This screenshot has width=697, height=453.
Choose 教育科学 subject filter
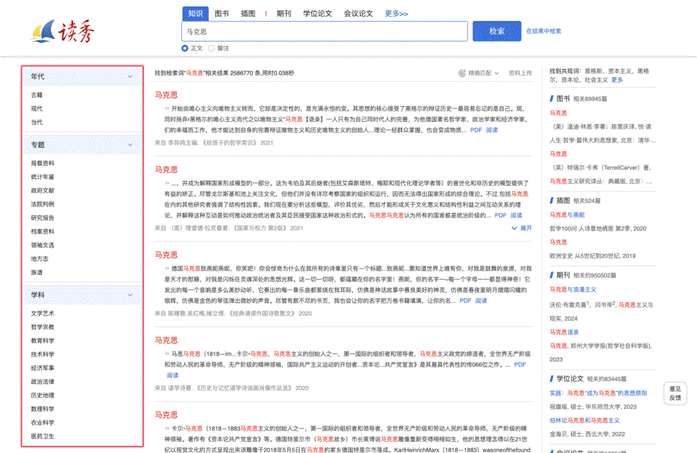[x=43, y=341]
